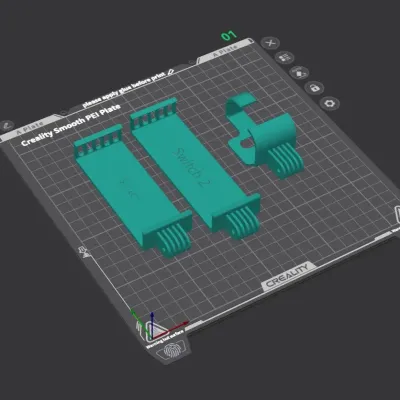Click the Creality Smooth PEI Plate label
The image size is (400, 400).
pos(70,125)
